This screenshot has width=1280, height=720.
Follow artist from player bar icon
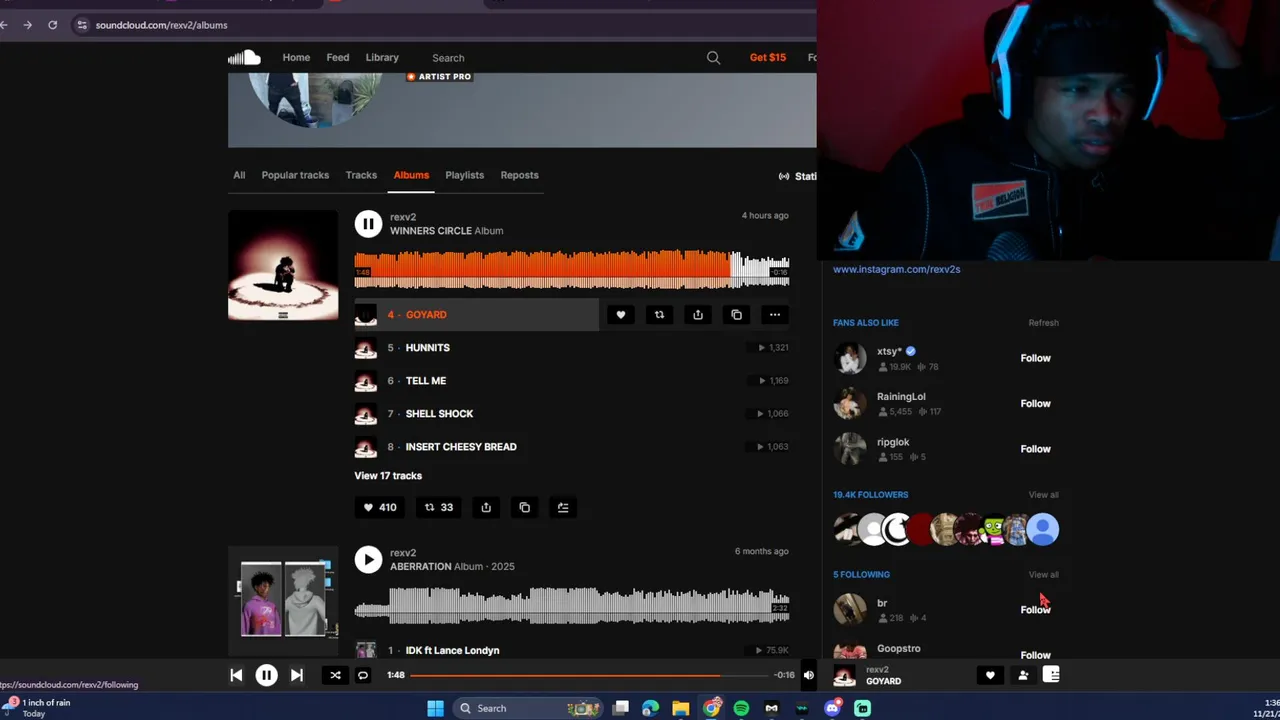[1022, 676]
